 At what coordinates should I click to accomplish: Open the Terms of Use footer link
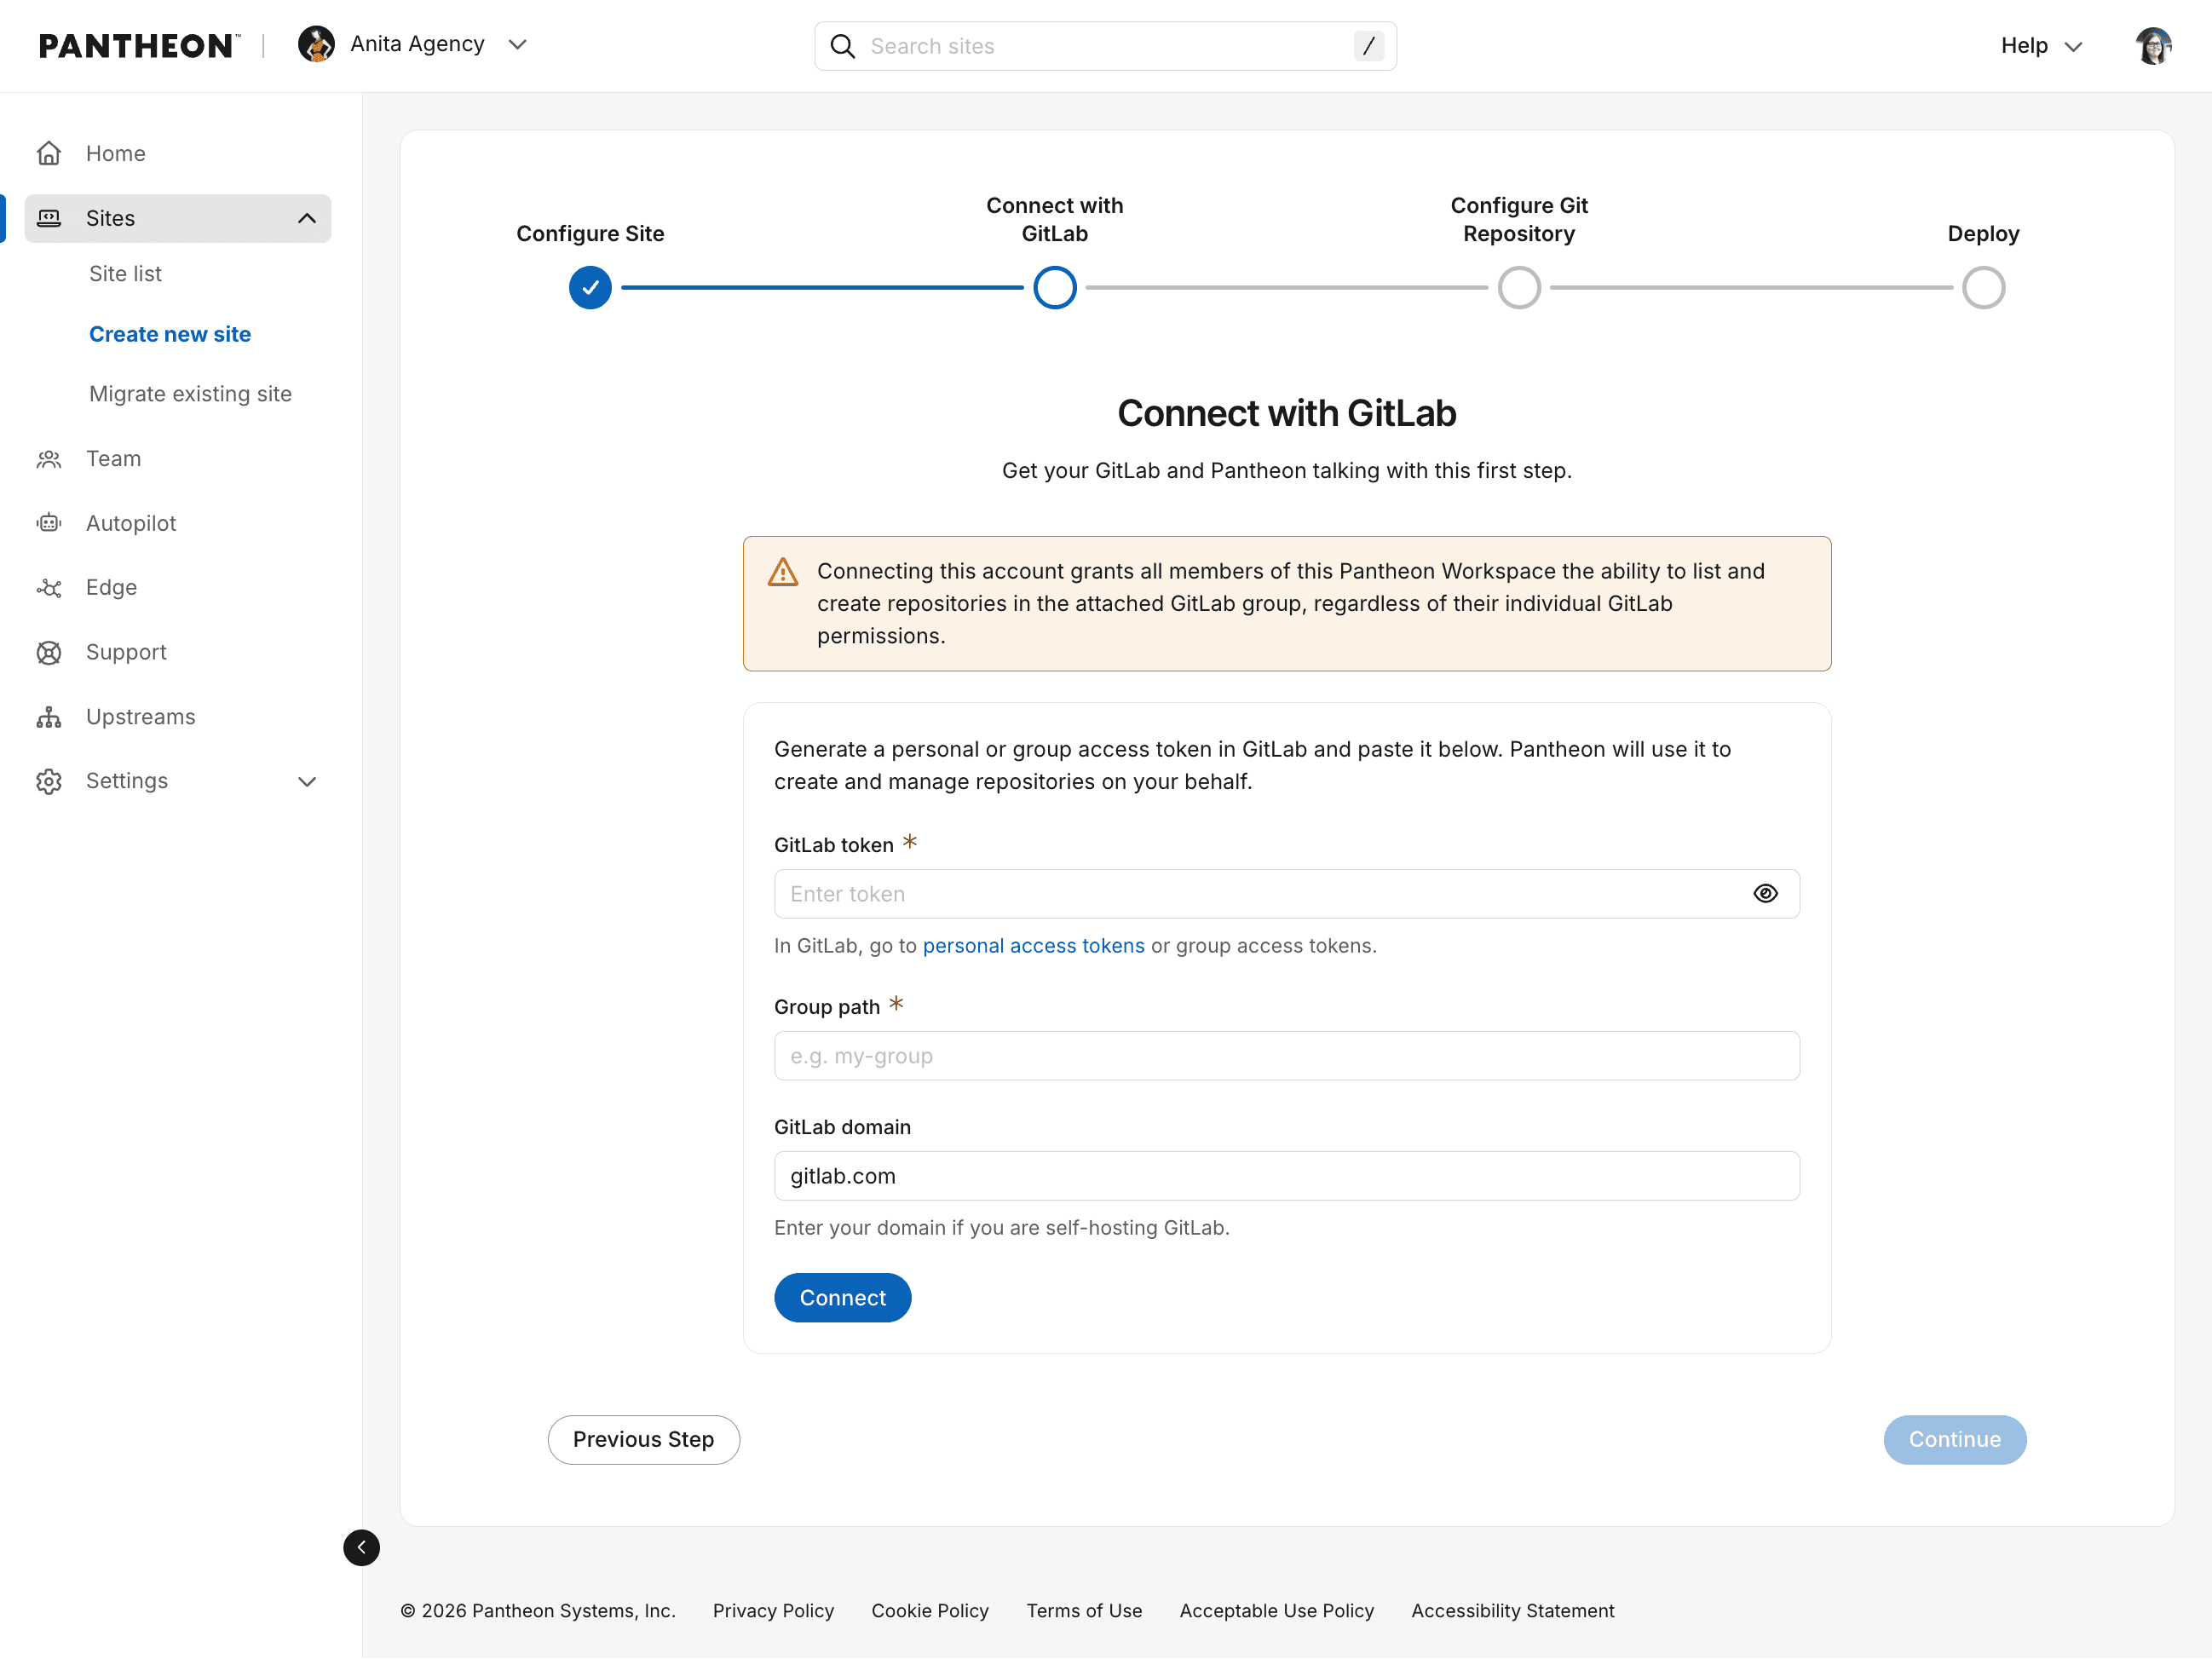pos(1084,1611)
